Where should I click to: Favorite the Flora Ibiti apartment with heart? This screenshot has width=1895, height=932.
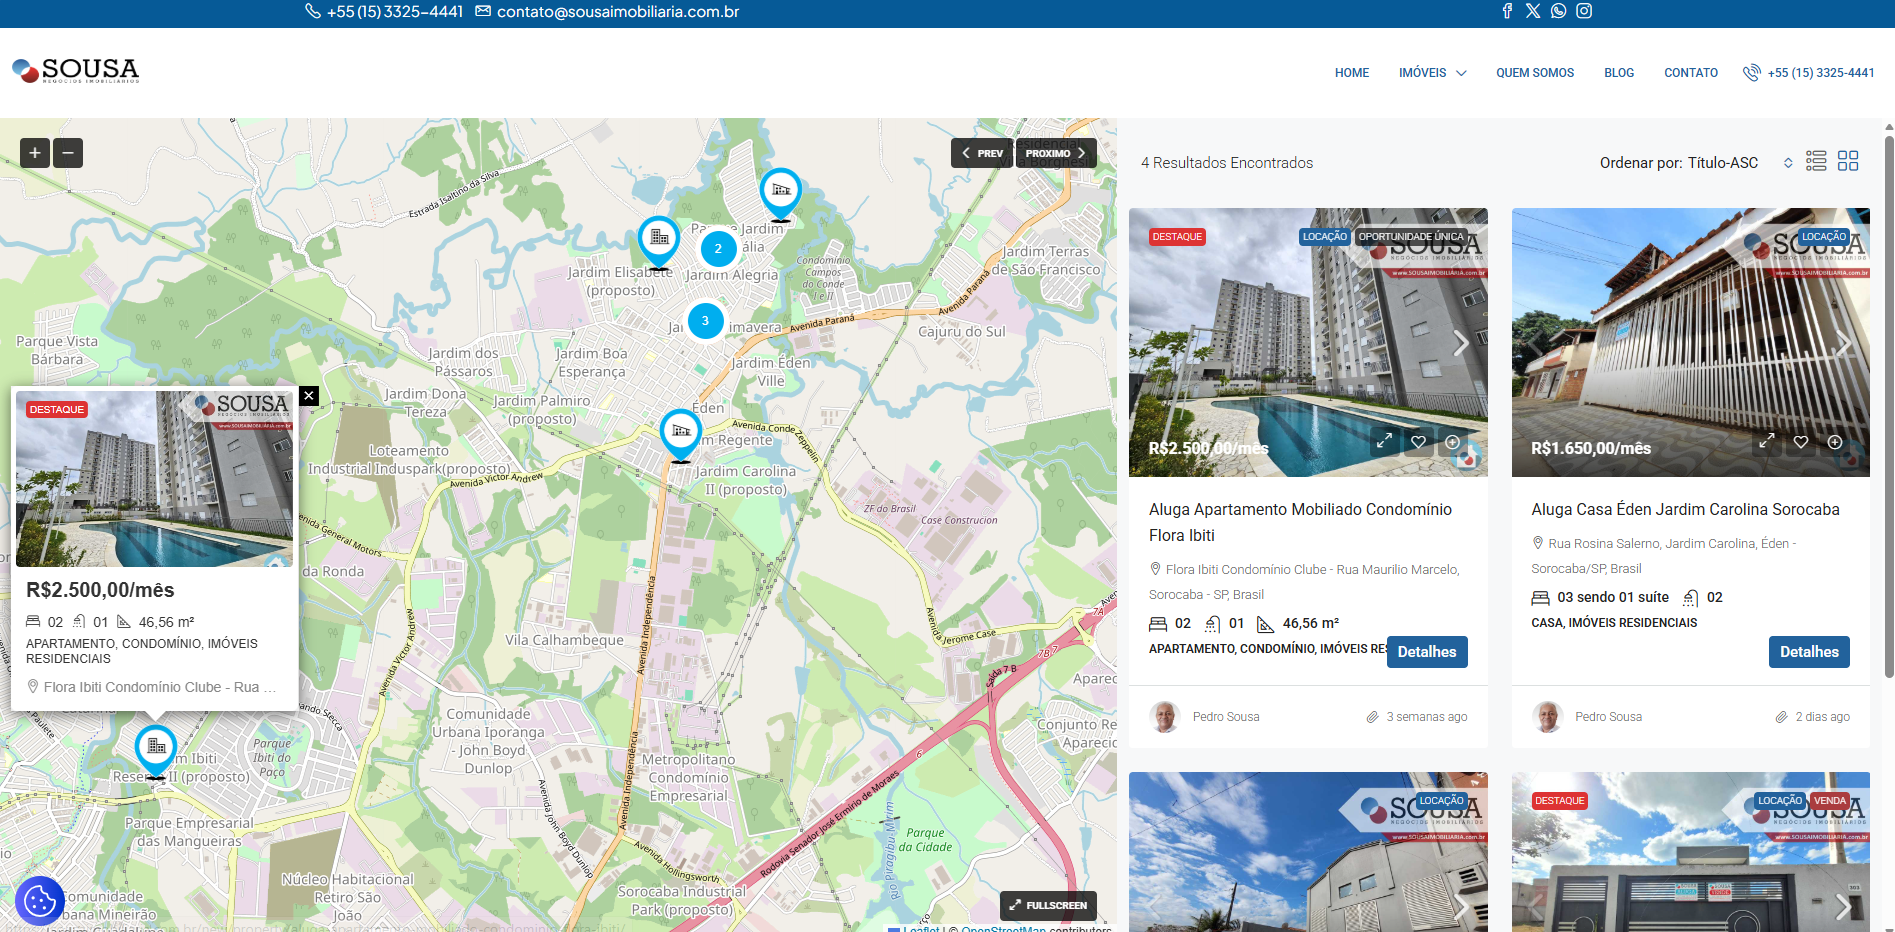[1418, 442]
